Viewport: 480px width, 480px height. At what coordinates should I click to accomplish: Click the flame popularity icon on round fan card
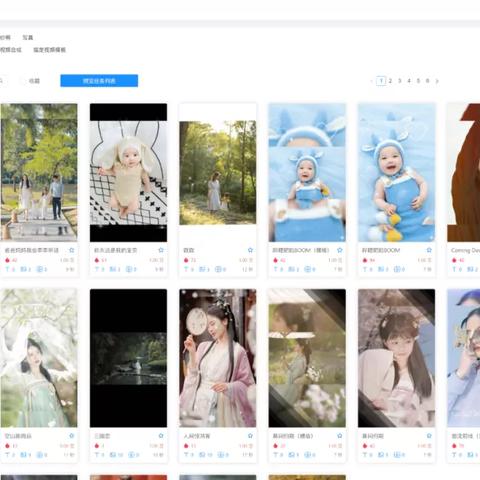click(186, 446)
